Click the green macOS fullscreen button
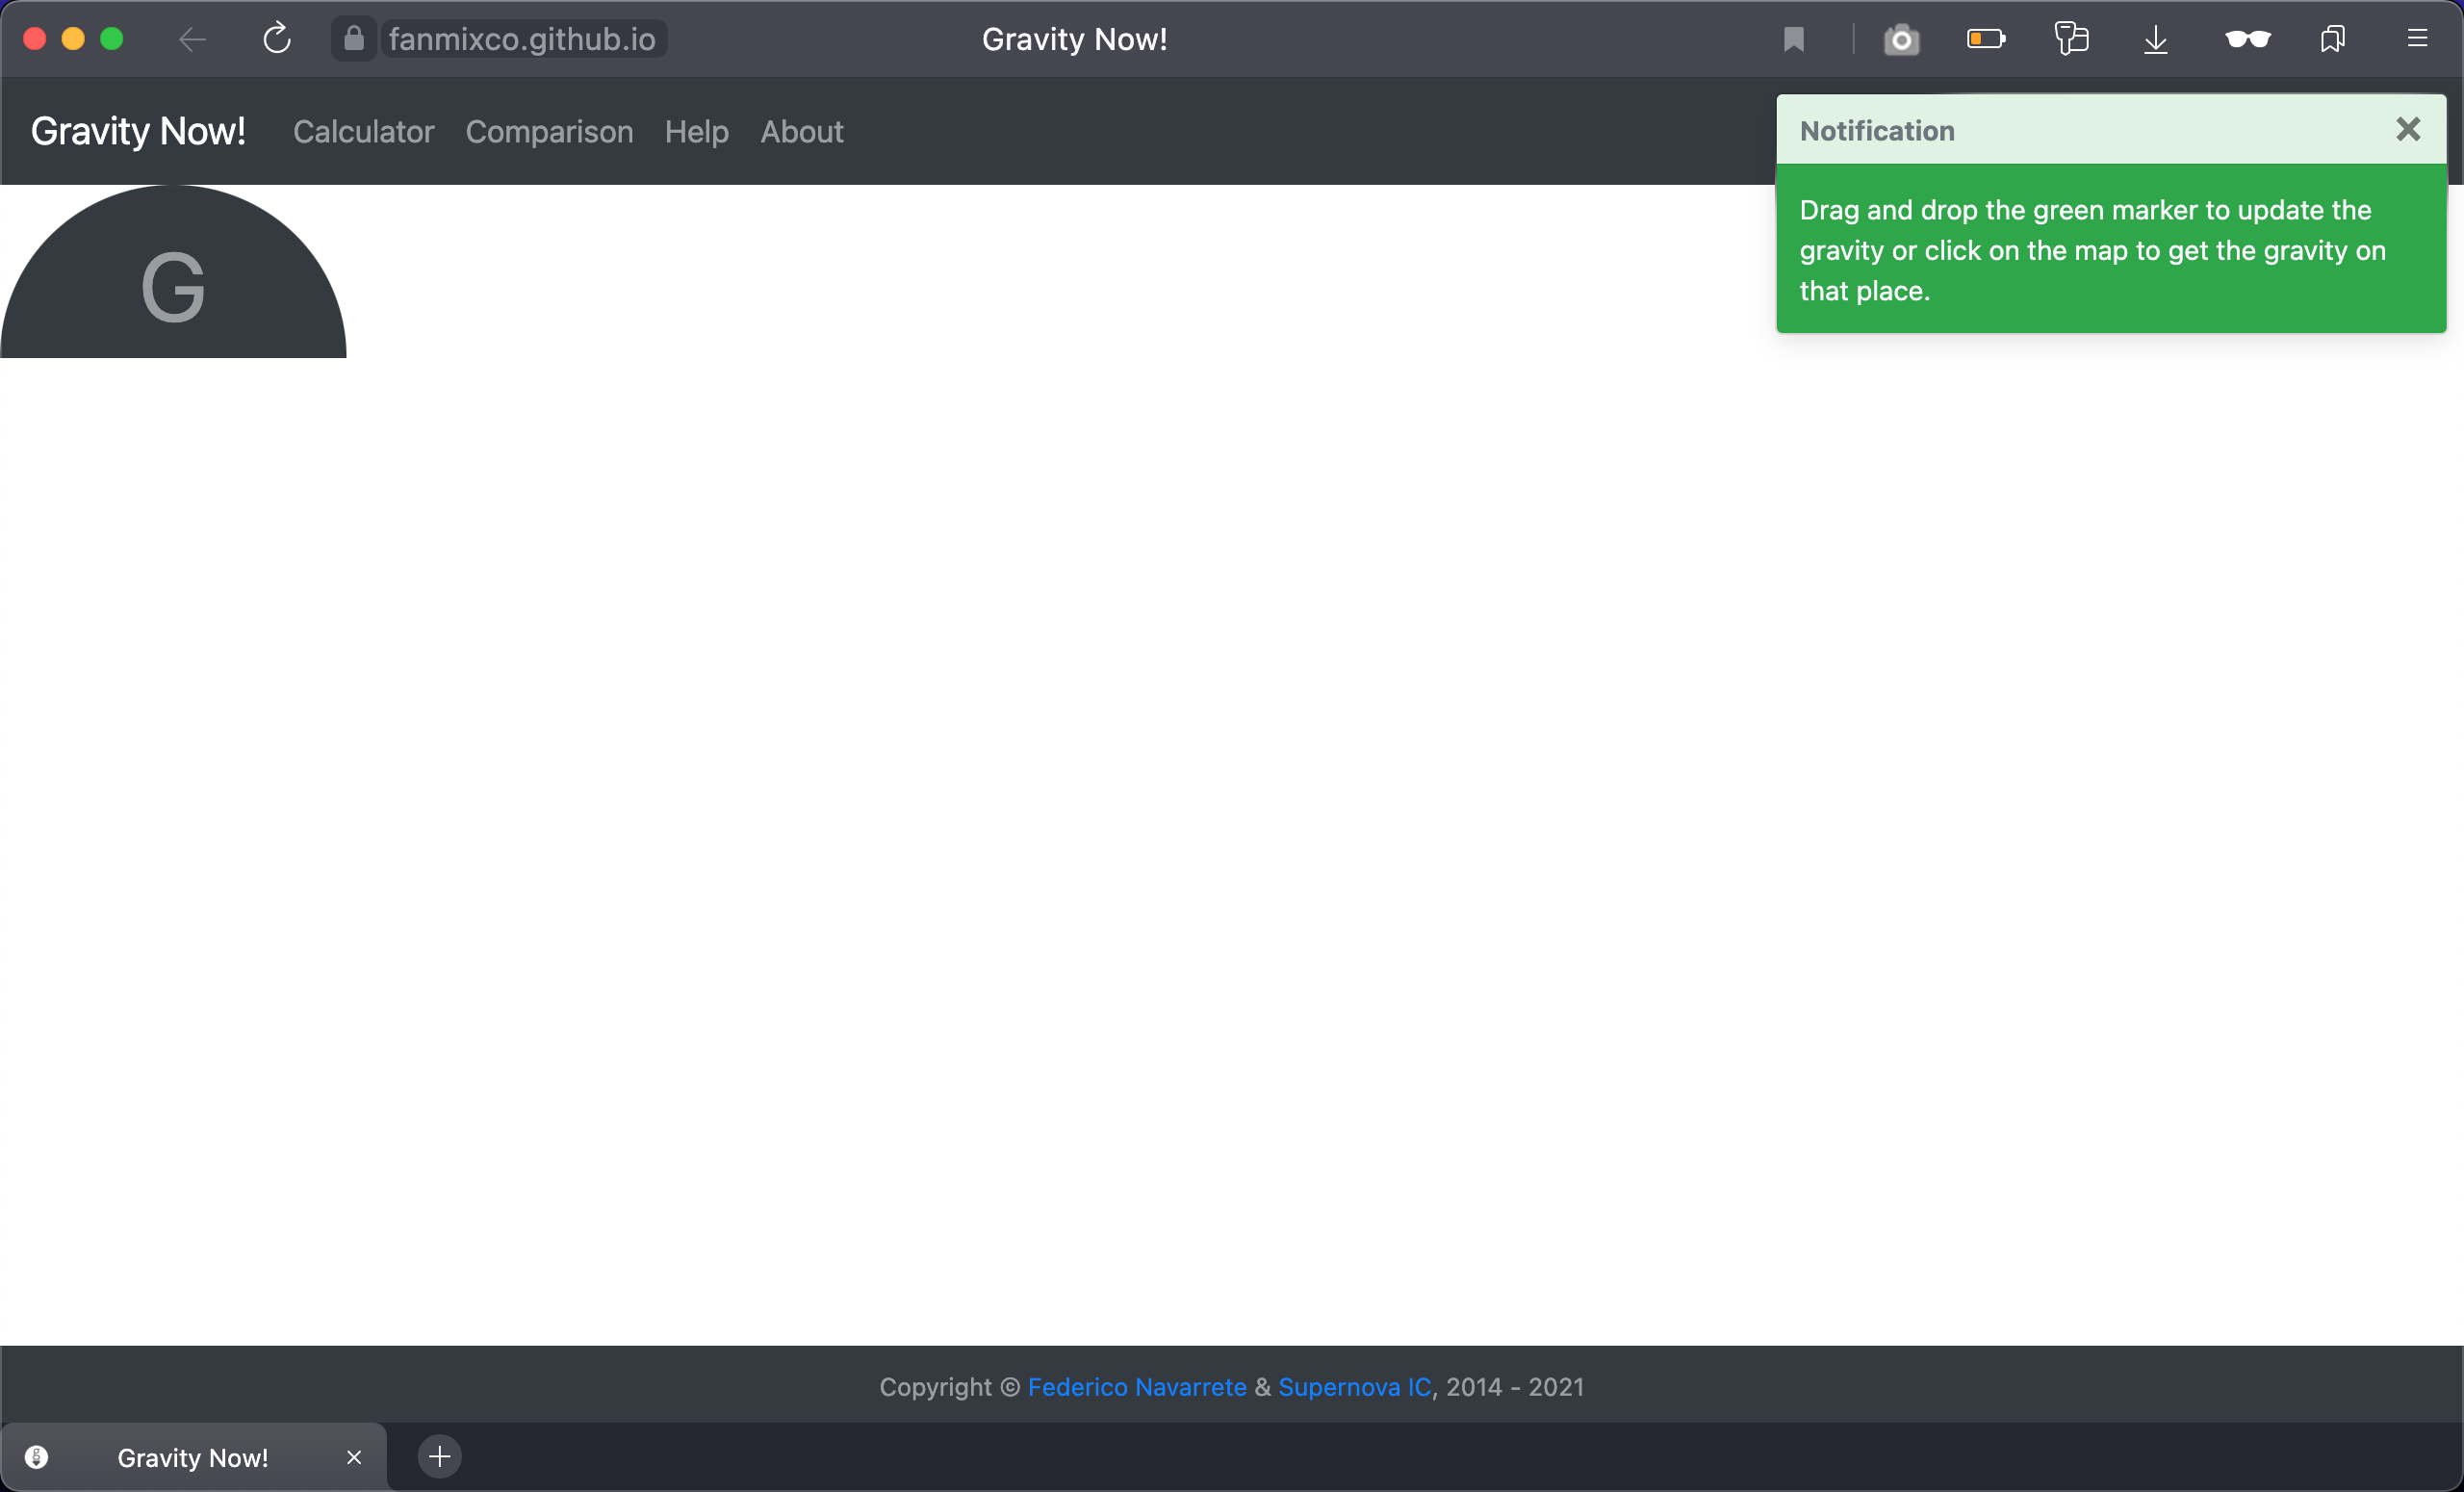Image resolution: width=2464 pixels, height=1492 pixels. pyautogui.click(x=112, y=39)
